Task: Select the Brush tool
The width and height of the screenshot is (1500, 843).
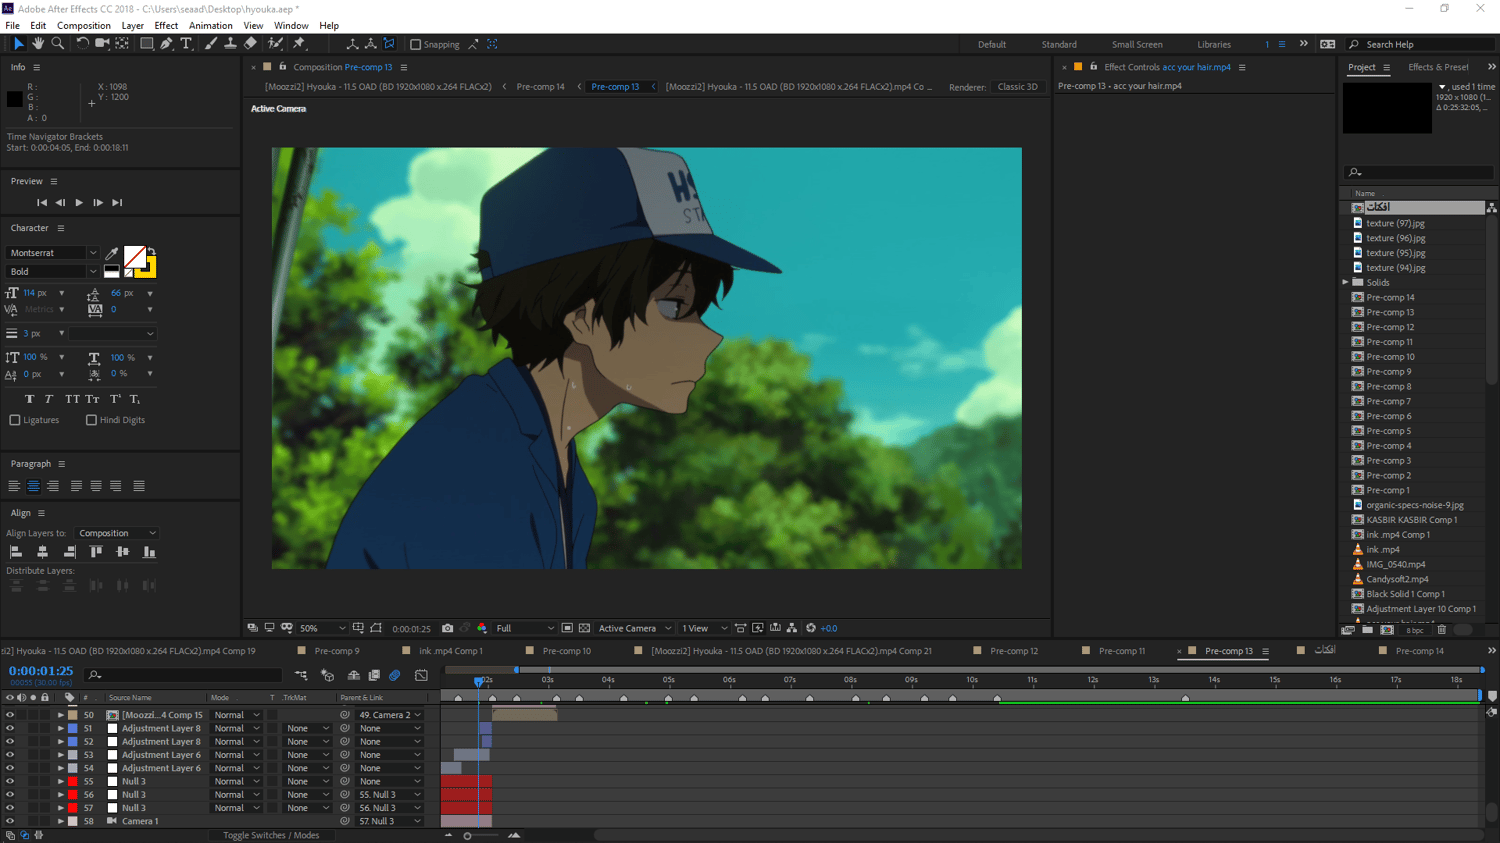Action: (210, 44)
